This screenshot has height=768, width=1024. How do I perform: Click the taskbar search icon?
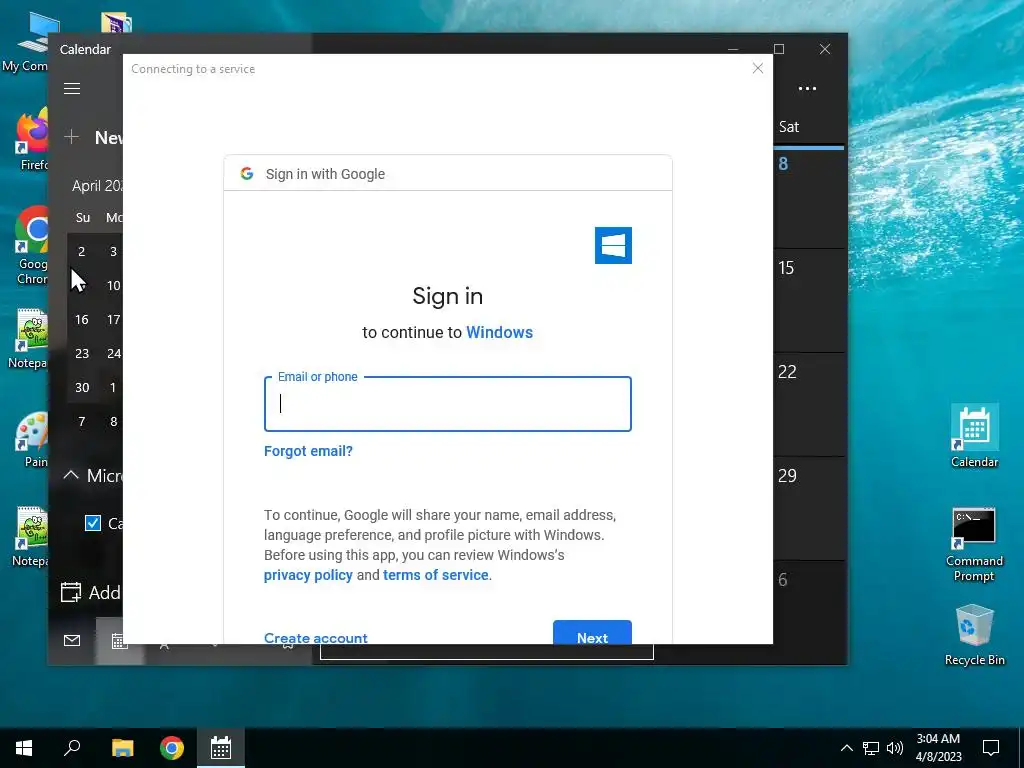click(72, 748)
